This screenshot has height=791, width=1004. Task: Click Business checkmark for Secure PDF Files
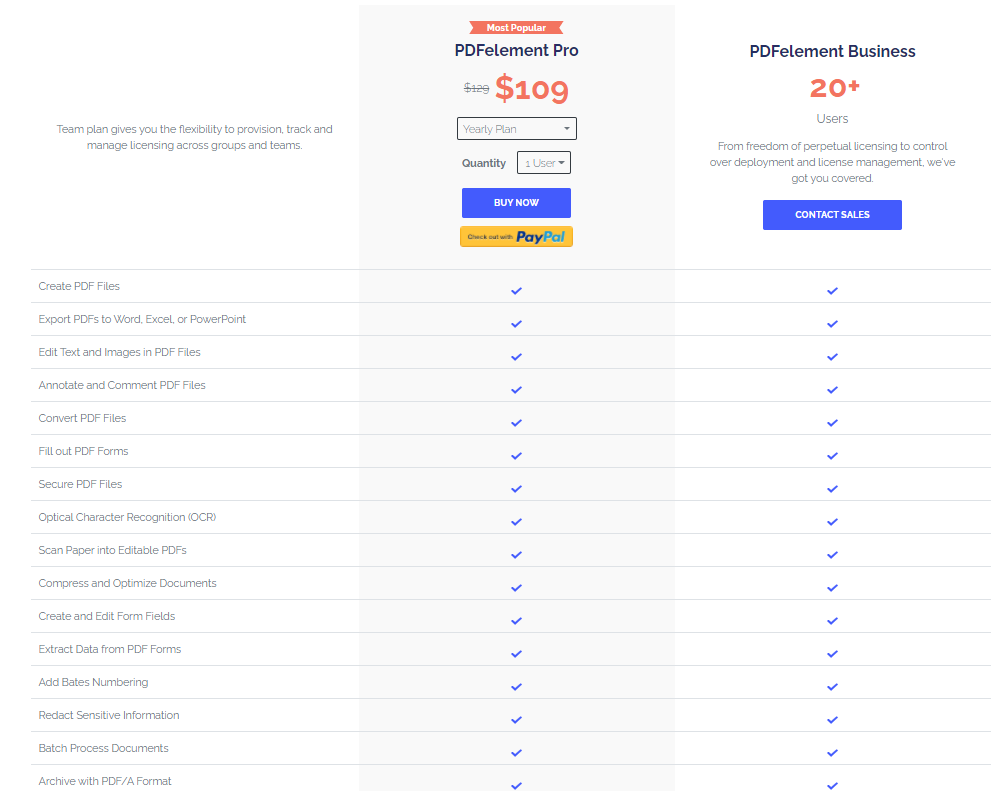tap(832, 488)
